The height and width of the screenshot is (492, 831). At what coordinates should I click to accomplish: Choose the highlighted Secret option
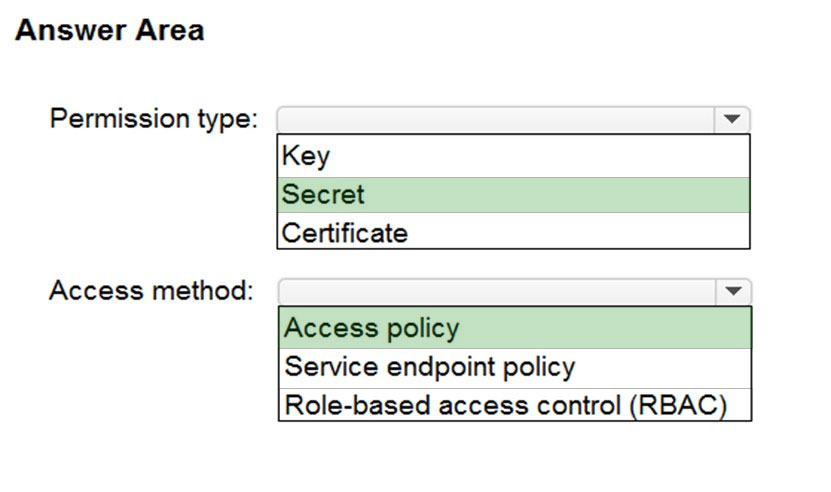point(513,195)
